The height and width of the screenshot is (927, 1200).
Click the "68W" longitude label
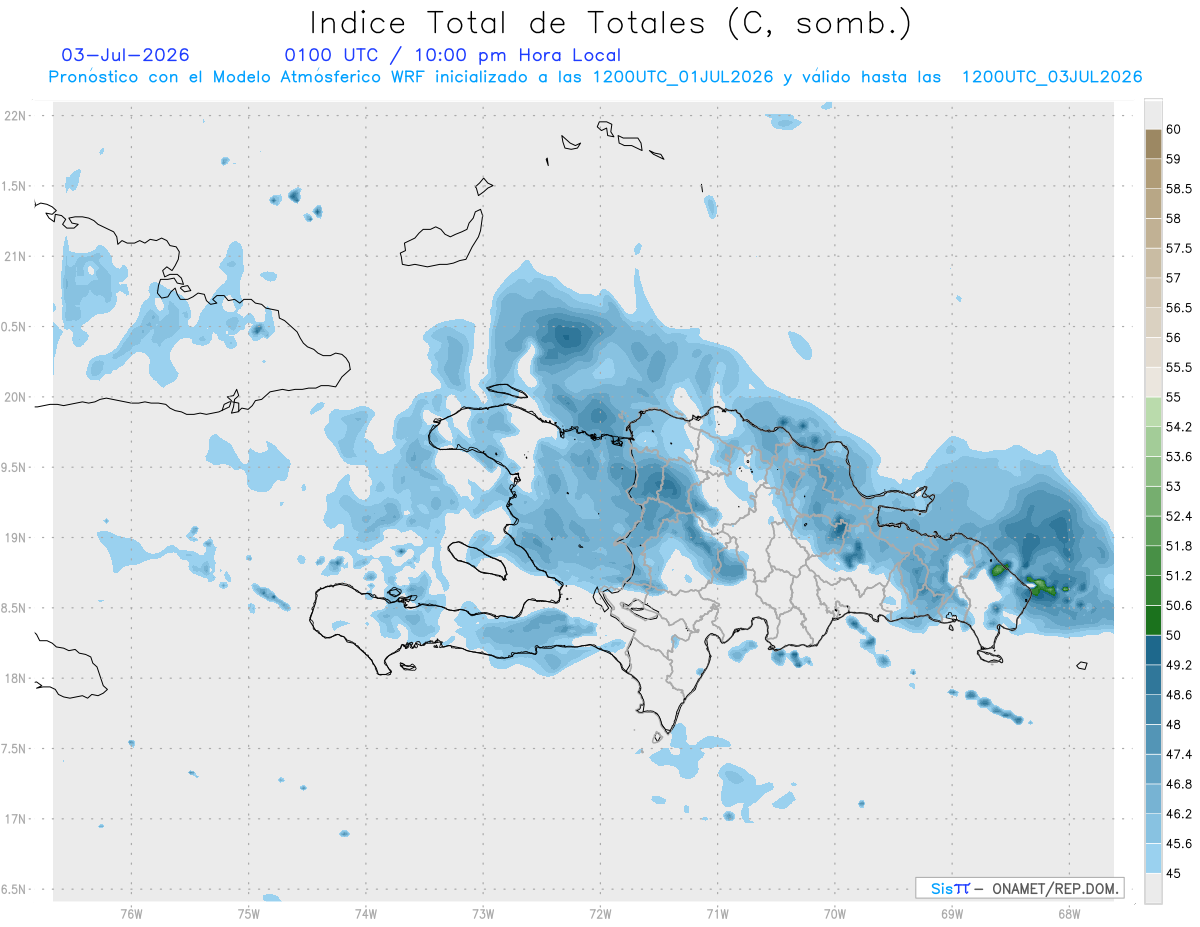1068,913
